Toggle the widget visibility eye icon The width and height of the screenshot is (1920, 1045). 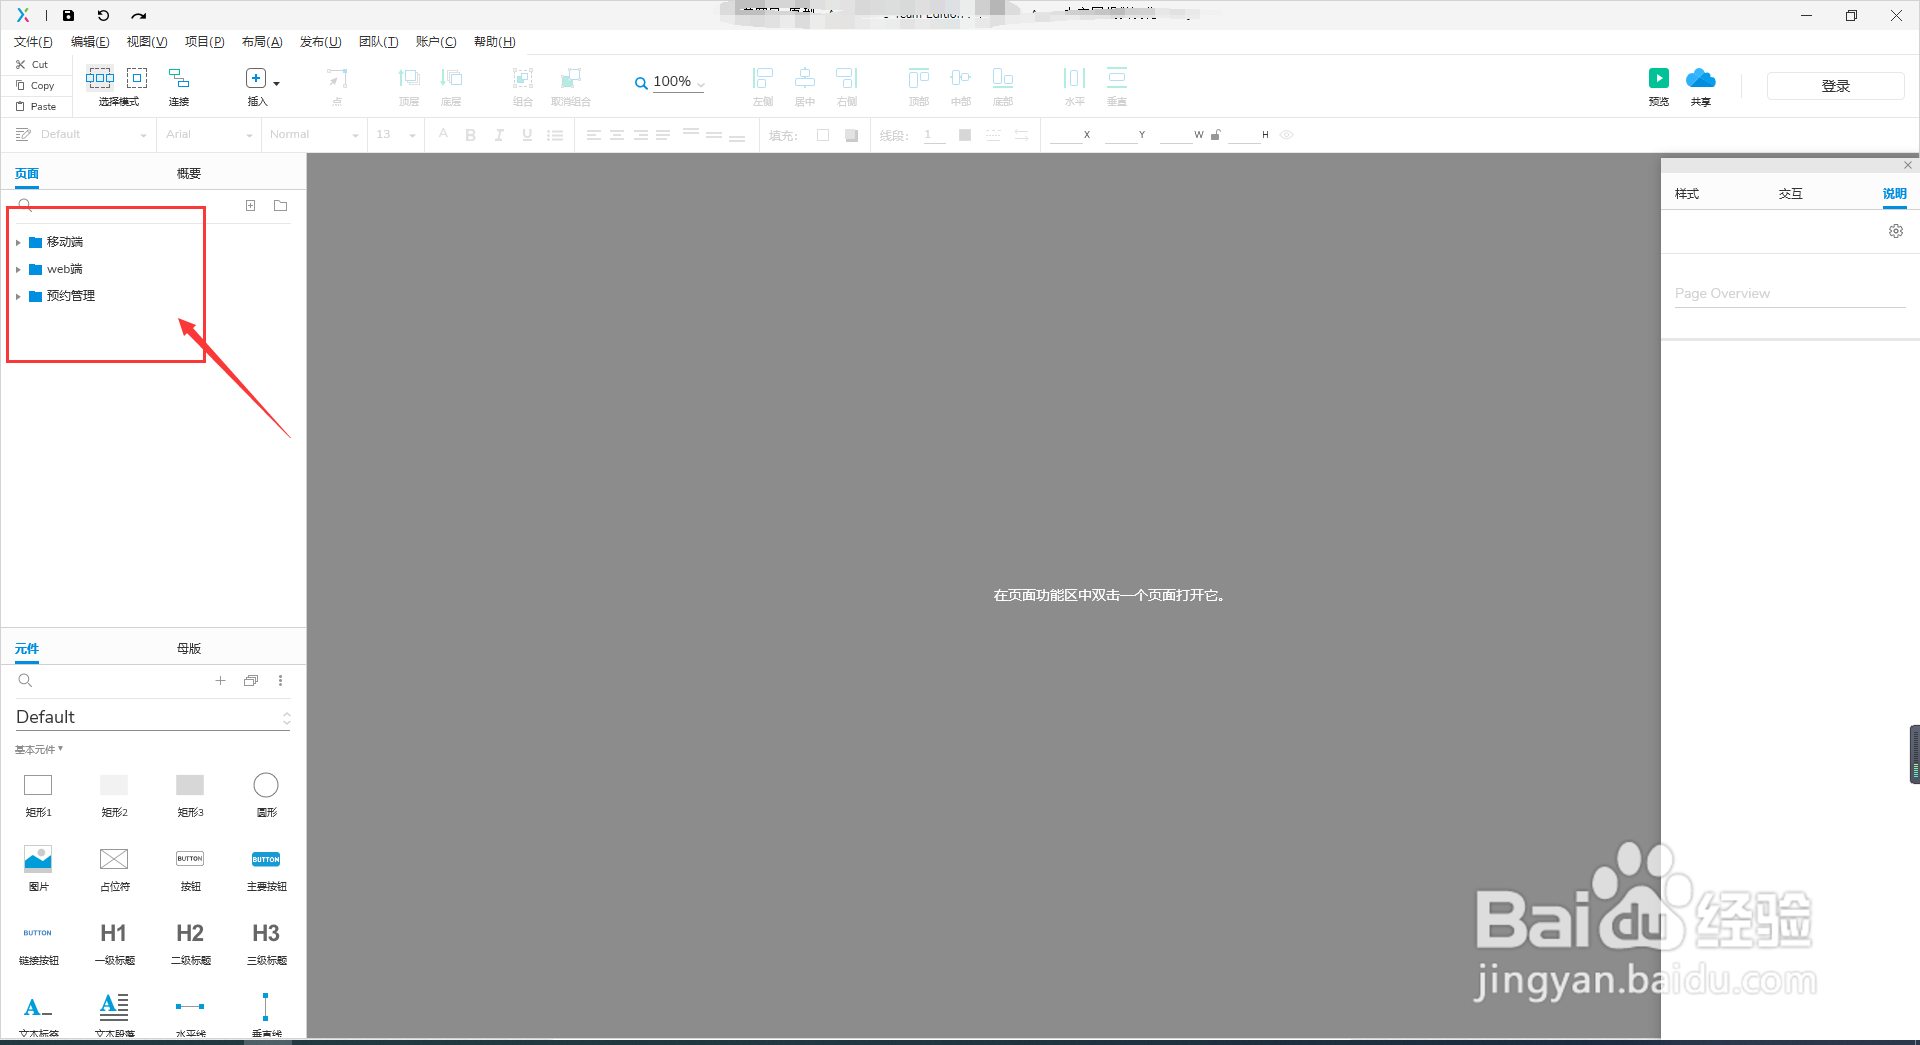click(x=1287, y=135)
